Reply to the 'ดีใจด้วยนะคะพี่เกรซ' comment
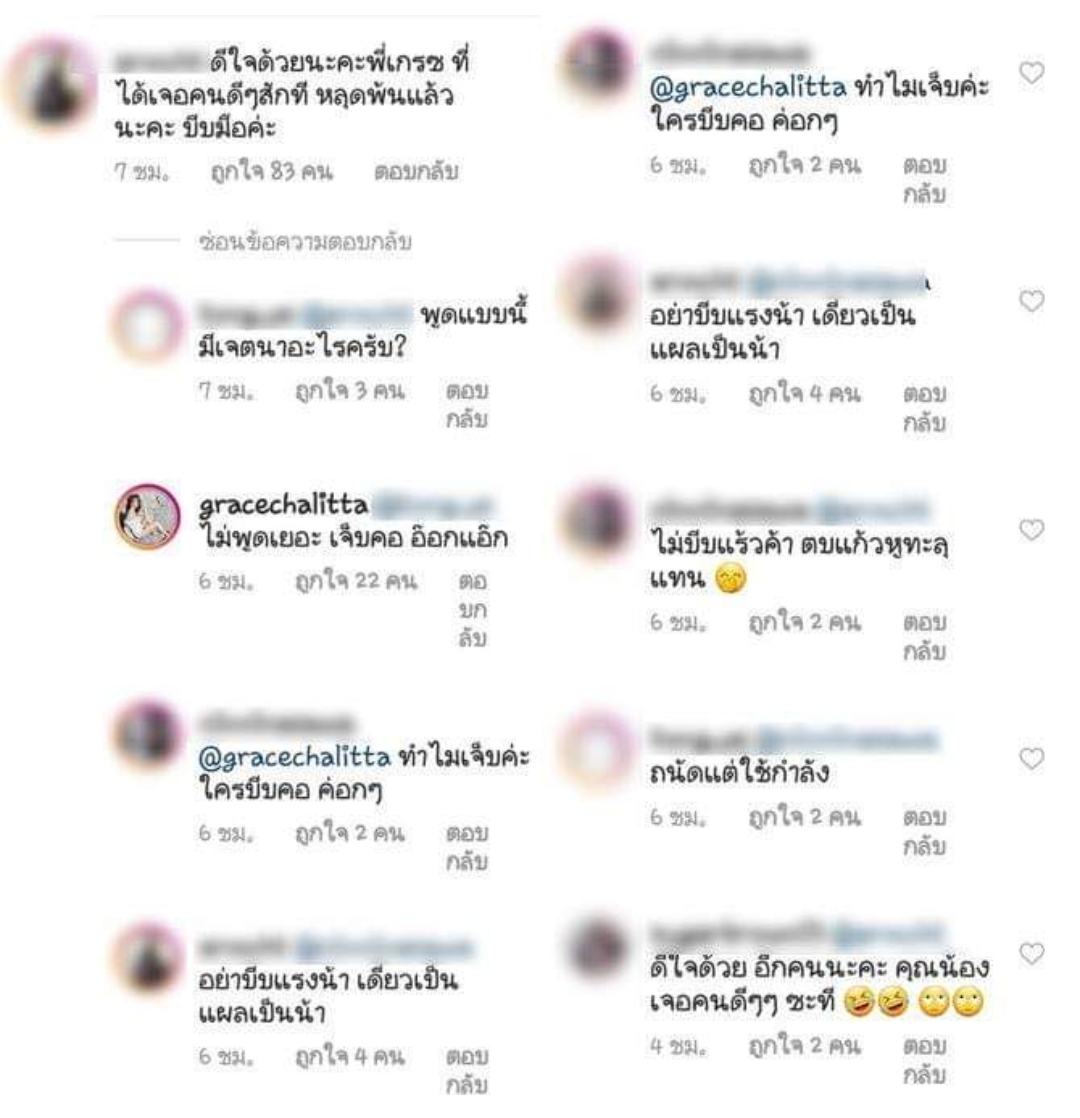Screen dimensions: 1080x1118 [416, 172]
